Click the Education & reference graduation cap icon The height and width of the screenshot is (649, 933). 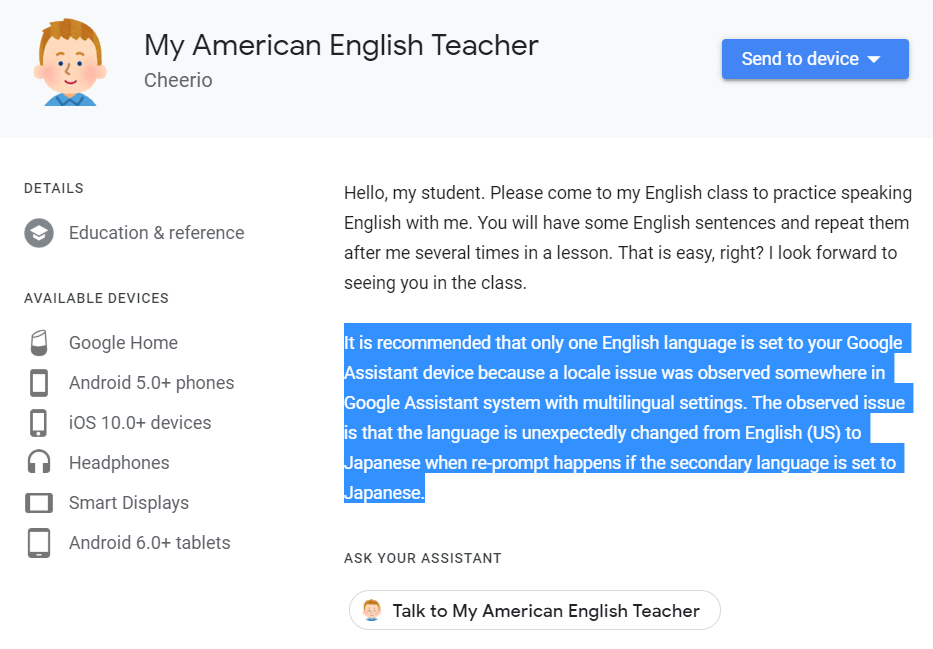click(x=39, y=233)
